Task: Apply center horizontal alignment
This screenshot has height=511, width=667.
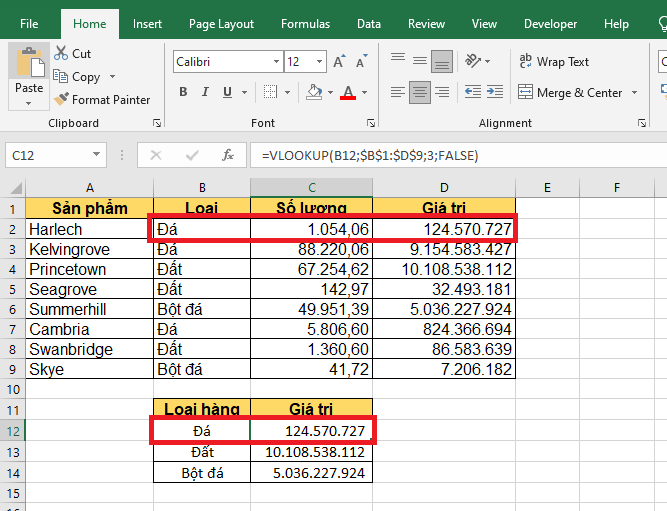Action: [420, 93]
